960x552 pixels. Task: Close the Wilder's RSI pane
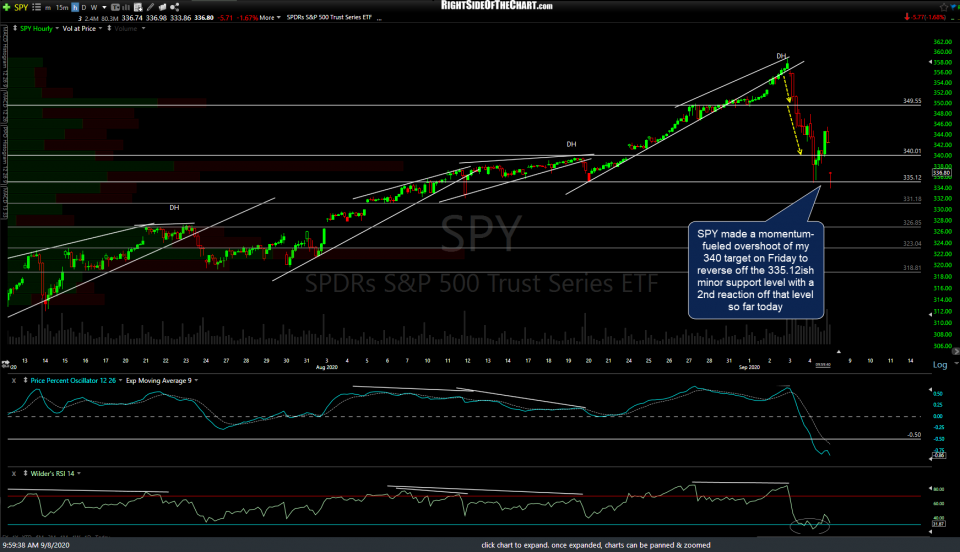coord(13,474)
